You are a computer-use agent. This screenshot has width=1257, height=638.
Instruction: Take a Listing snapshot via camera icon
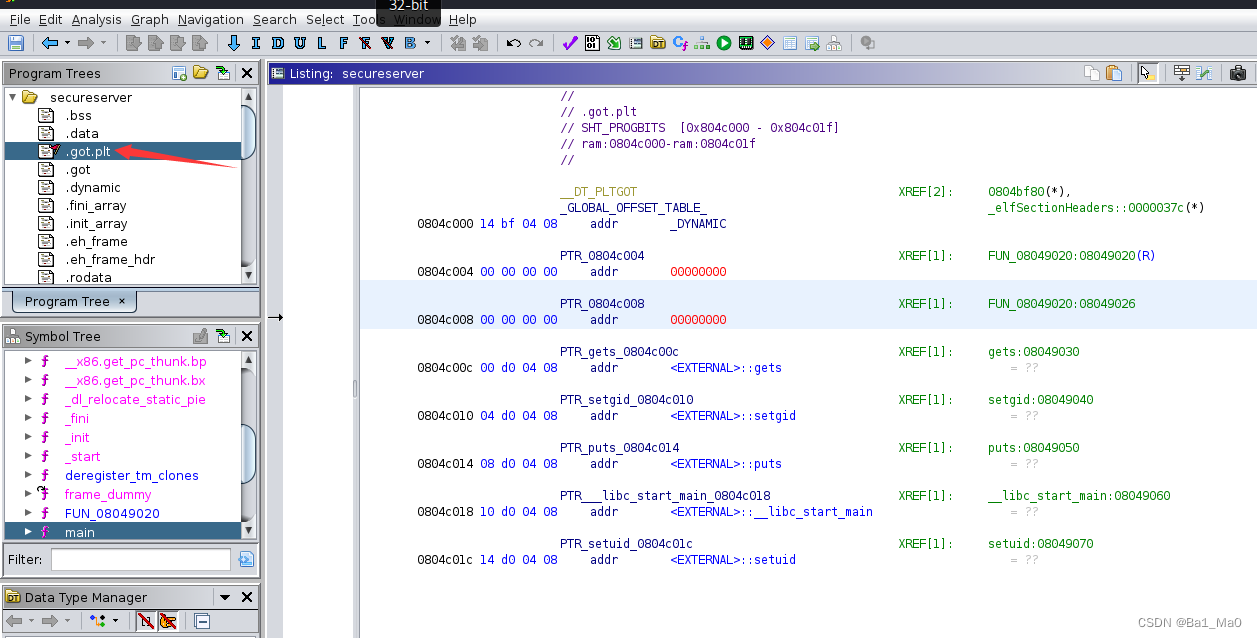[1238, 73]
